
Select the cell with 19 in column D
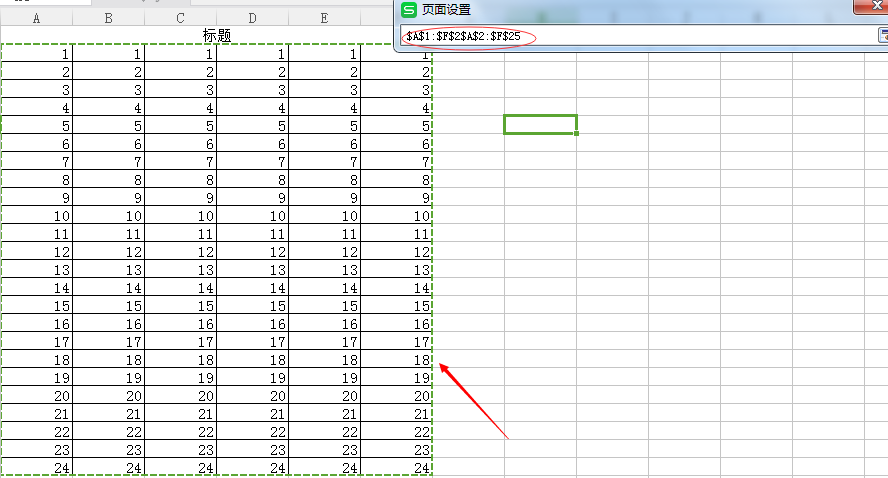[253, 378]
